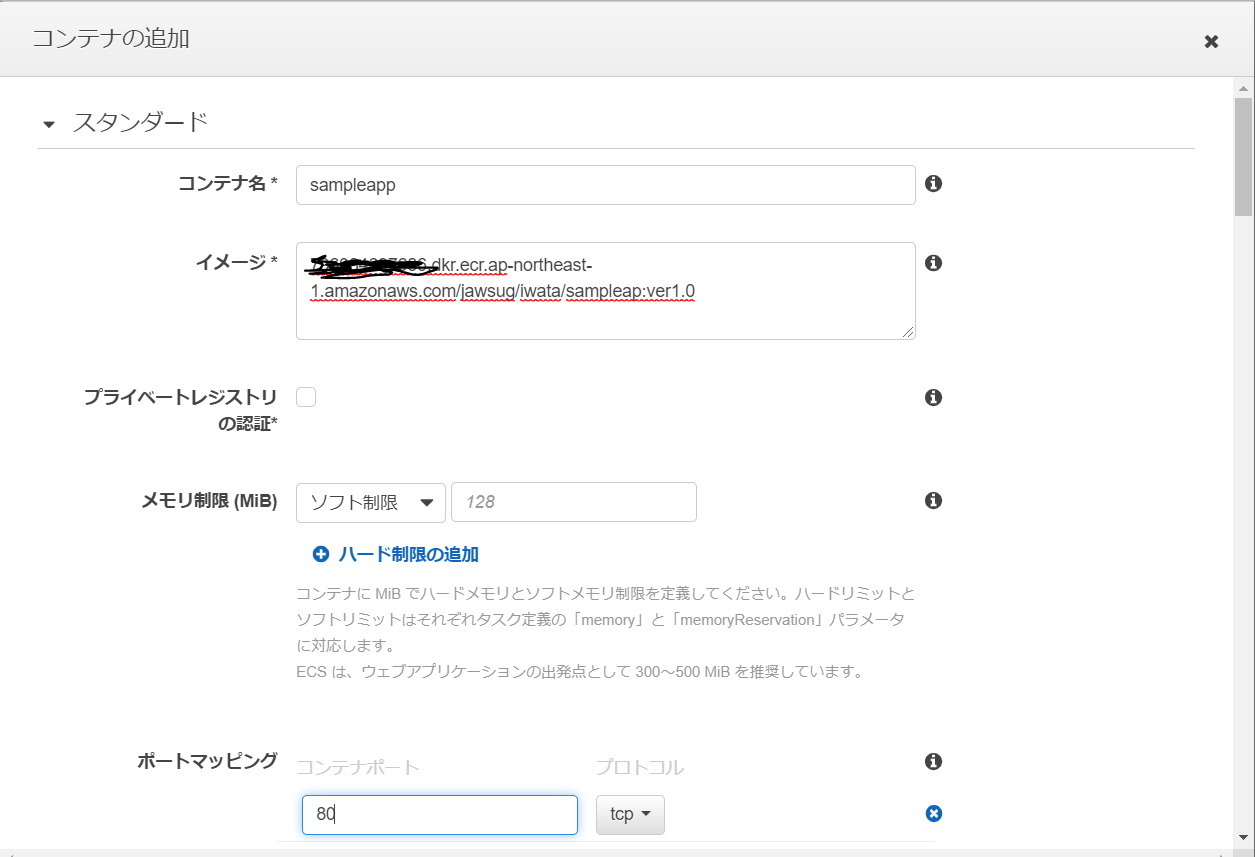
Task: Enable private registry authentication checkbox
Action: click(x=306, y=396)
